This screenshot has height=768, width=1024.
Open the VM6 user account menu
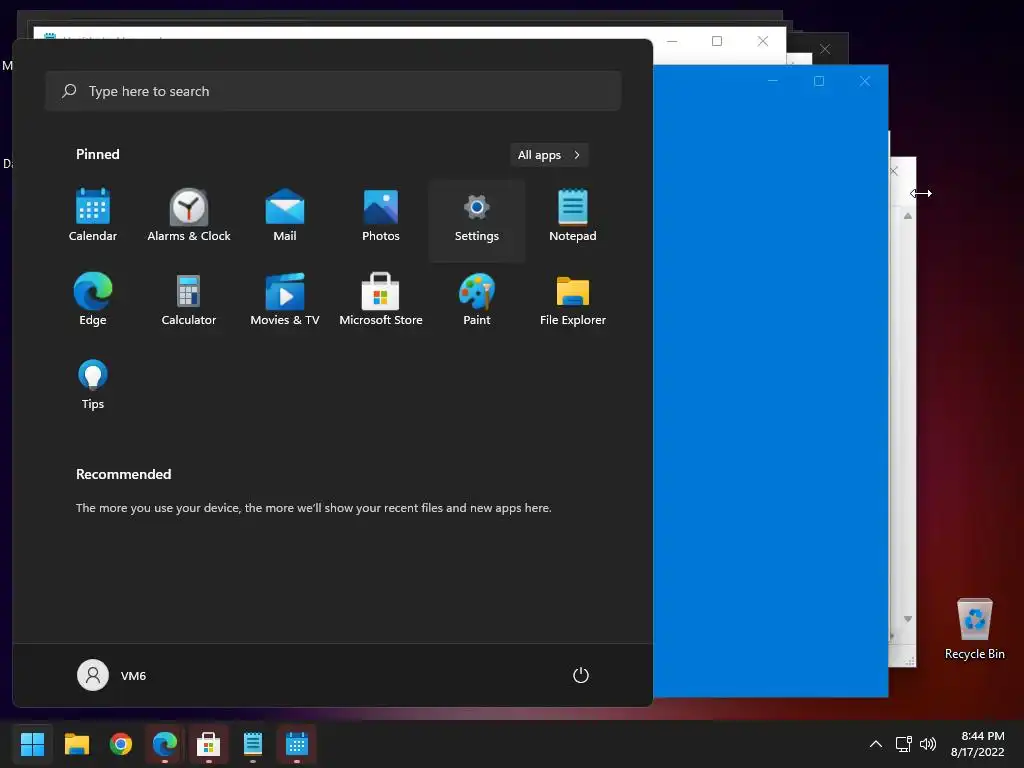click(112, 675)
